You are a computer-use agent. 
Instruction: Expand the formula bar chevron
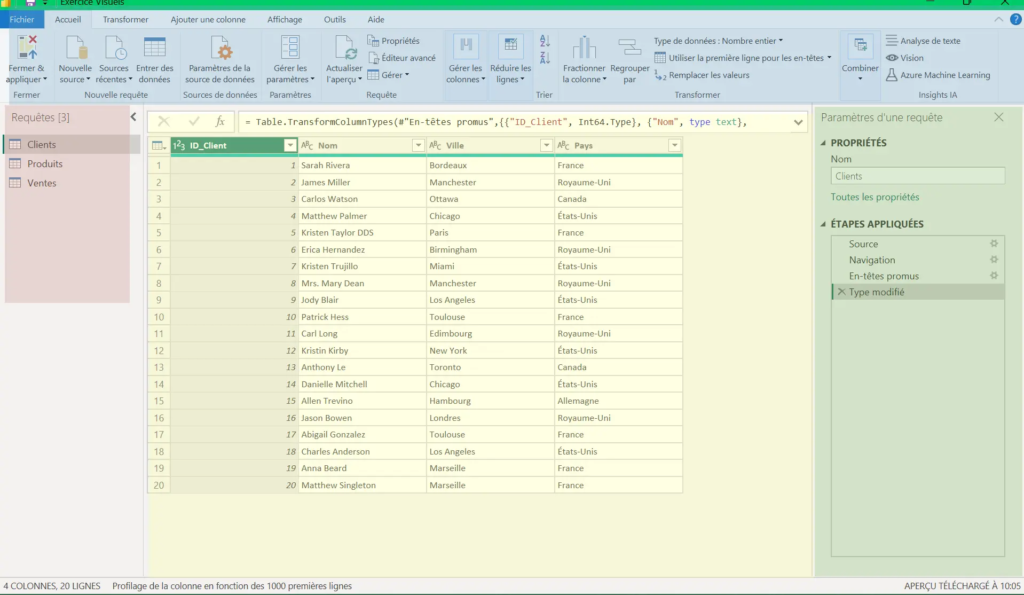pos(797,122)
